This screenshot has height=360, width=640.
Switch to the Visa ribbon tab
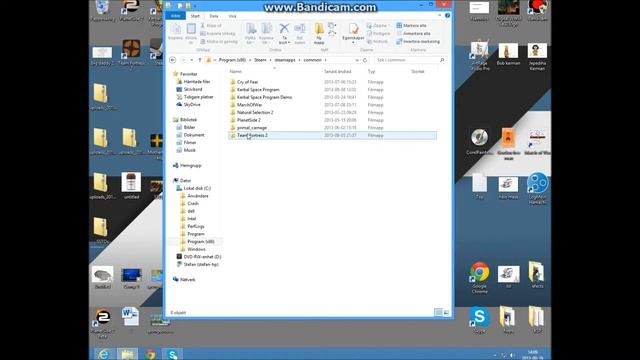(x=232, y=16)
